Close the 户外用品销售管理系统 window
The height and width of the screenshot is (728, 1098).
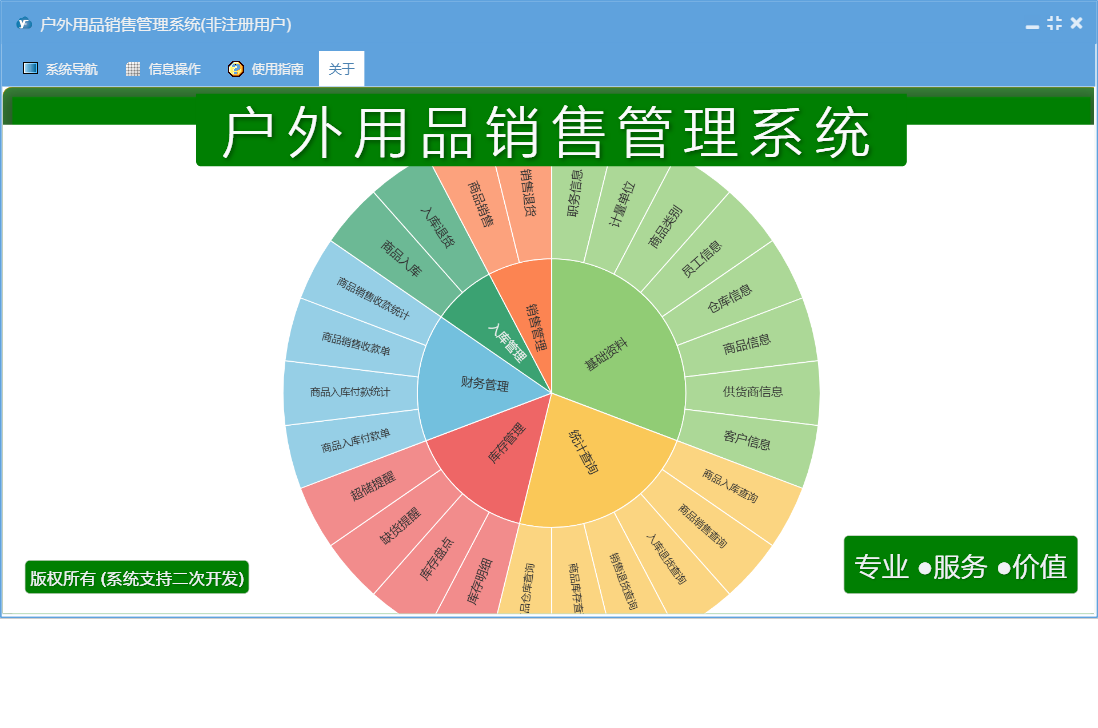pos(1077,23)
